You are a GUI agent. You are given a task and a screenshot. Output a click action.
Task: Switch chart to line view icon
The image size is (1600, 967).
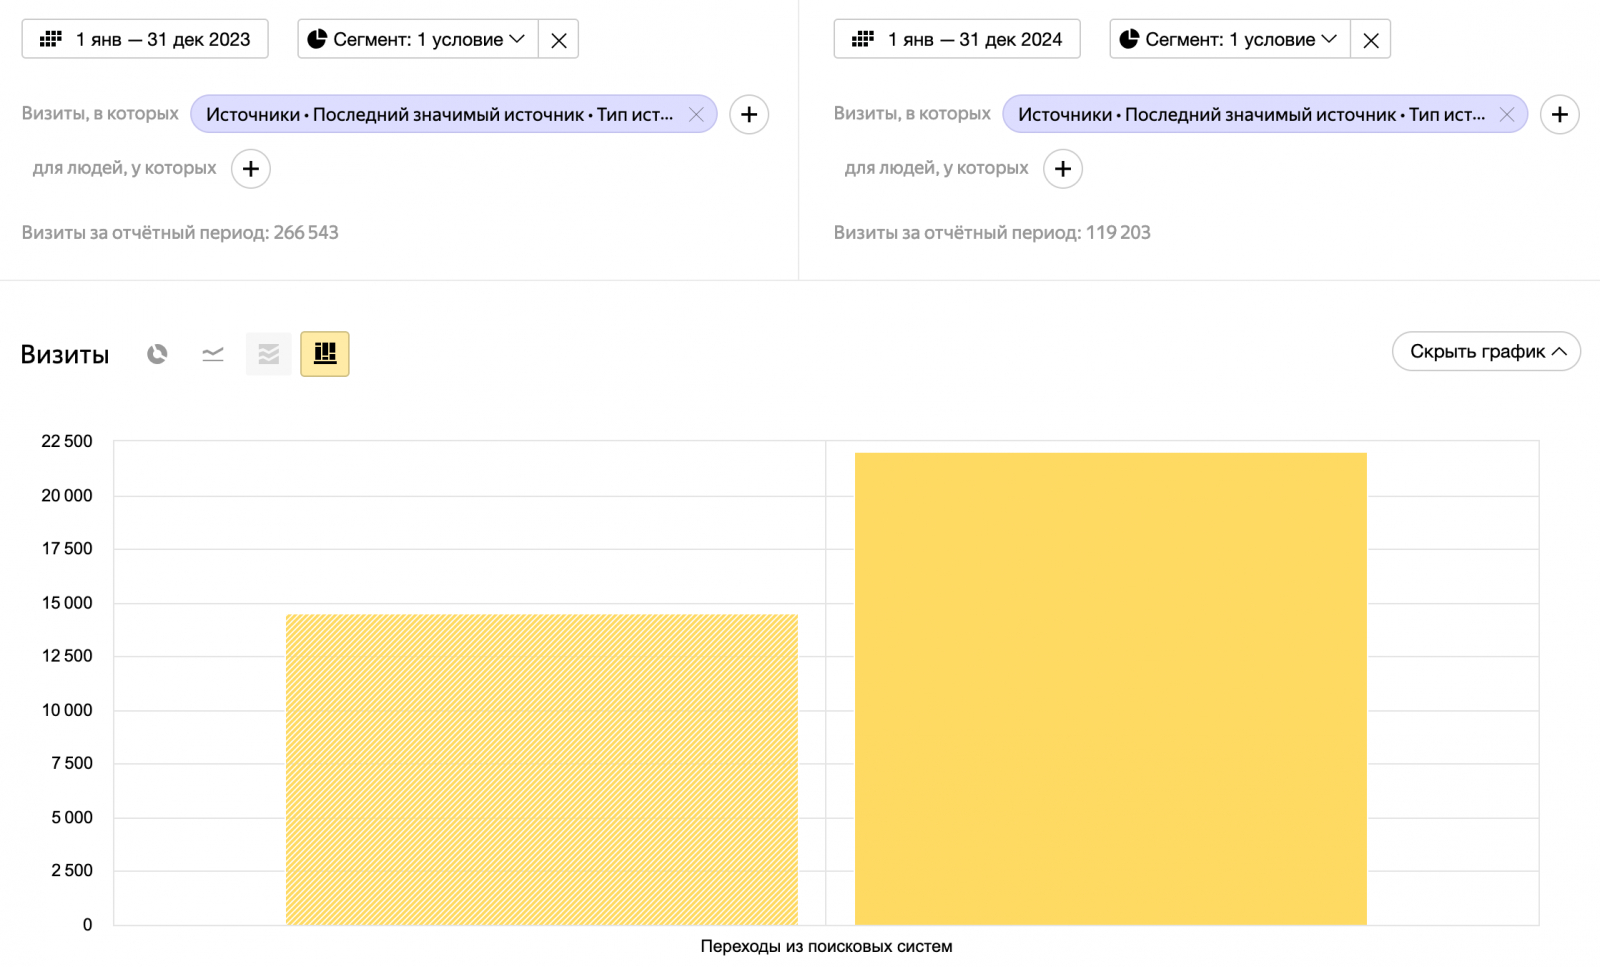[213, 354]
